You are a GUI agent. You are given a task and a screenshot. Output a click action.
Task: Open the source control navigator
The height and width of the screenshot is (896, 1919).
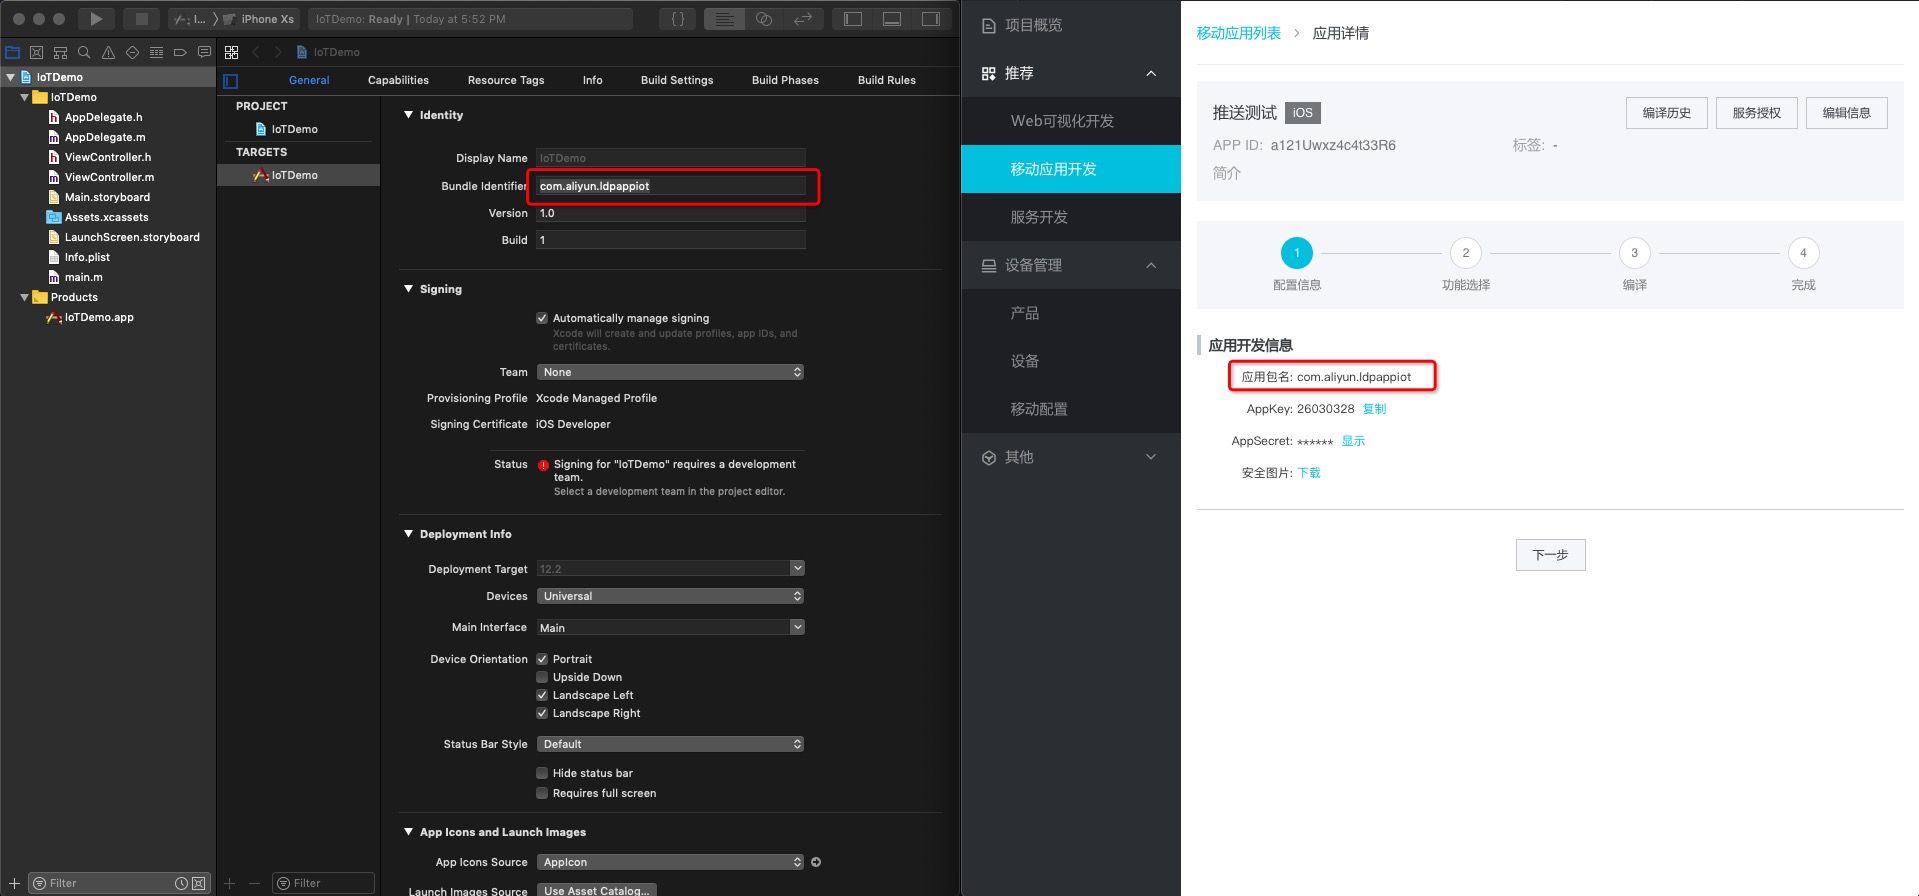pos(37,52)
